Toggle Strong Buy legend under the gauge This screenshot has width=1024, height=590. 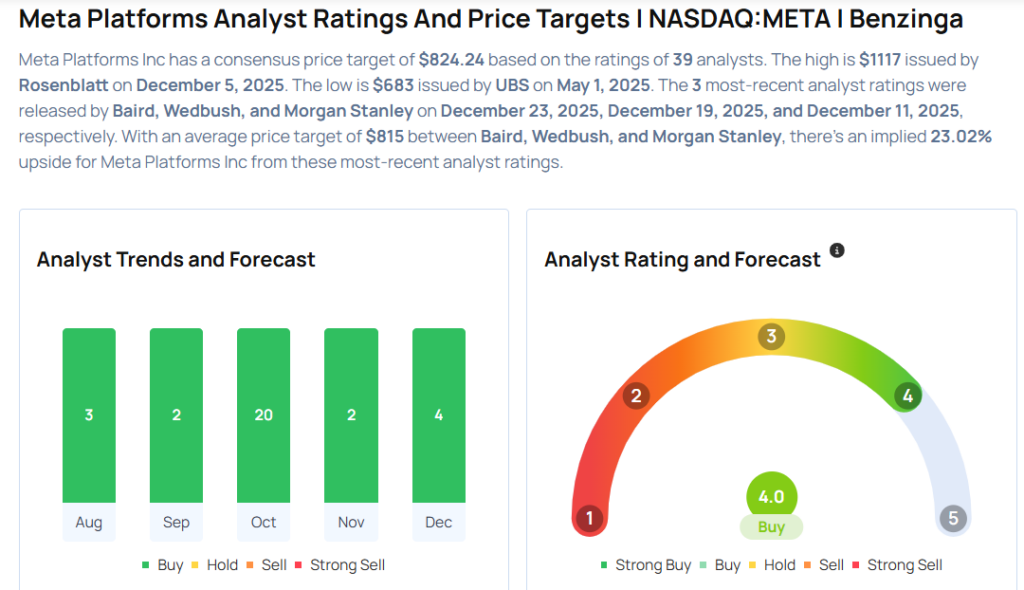pyautogui.click(x=645, y=565)
